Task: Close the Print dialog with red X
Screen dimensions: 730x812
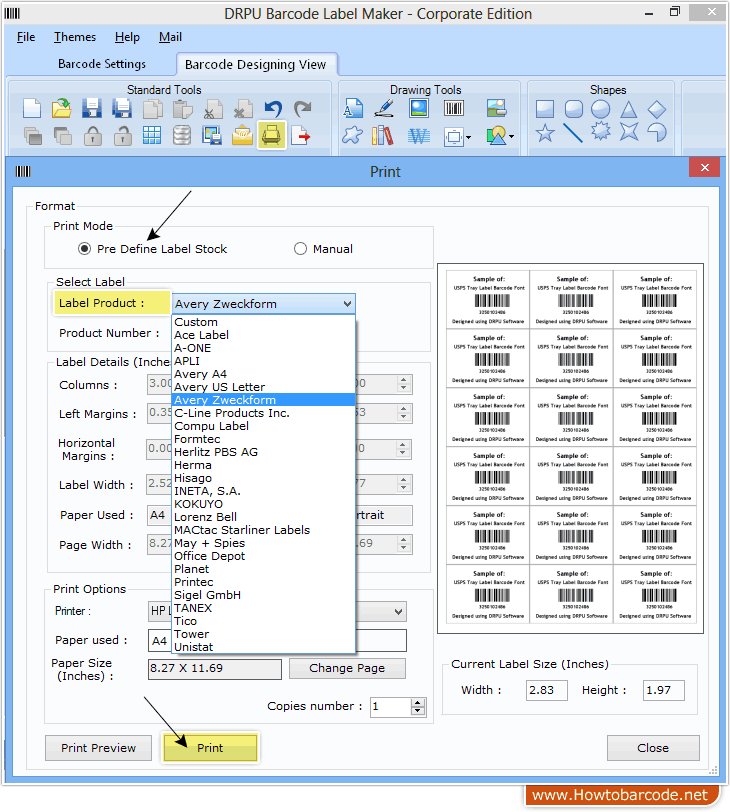Action: (705, 167)
